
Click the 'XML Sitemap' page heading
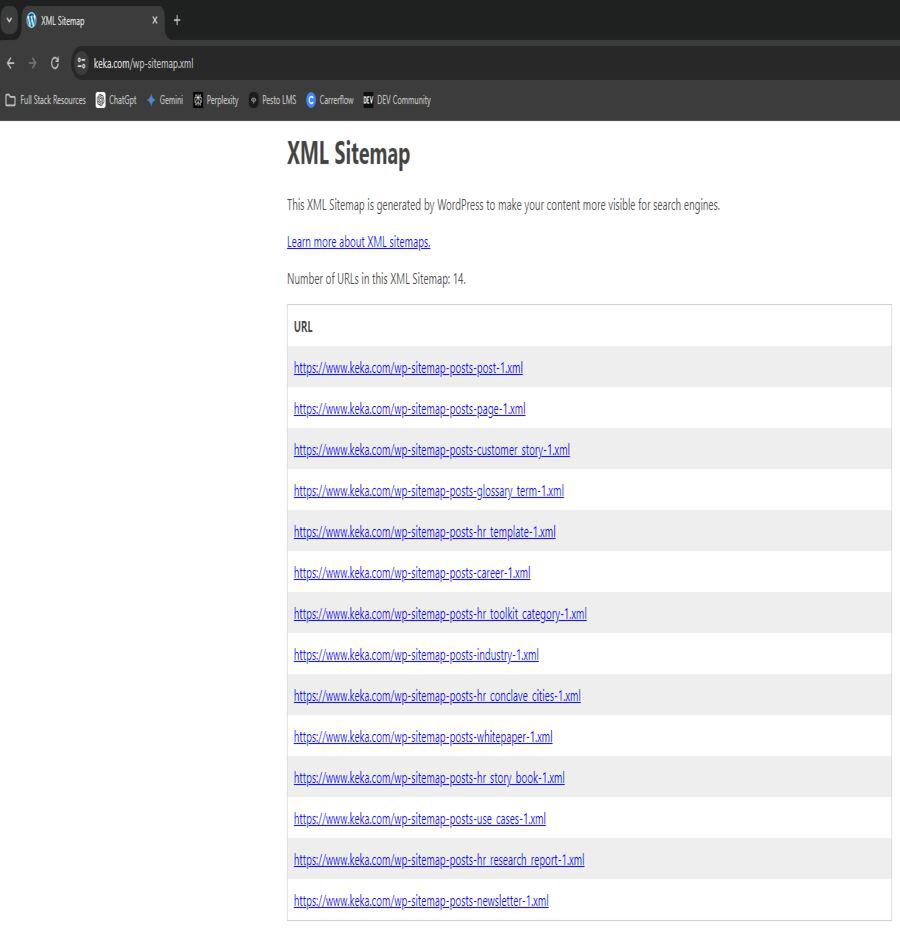click(349, 153)
